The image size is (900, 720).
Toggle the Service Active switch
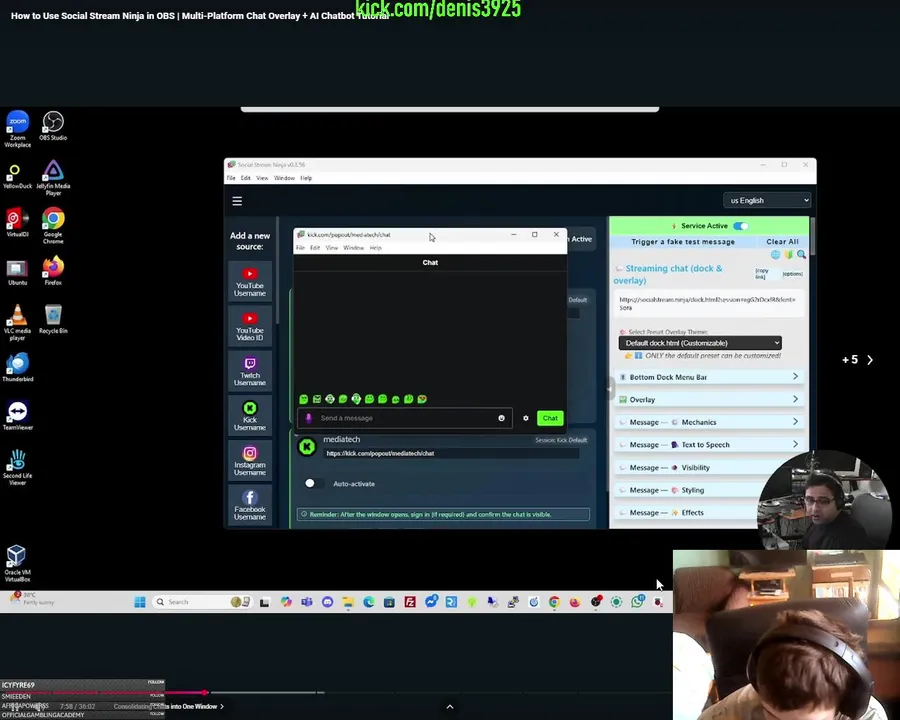tap(740, 226)
